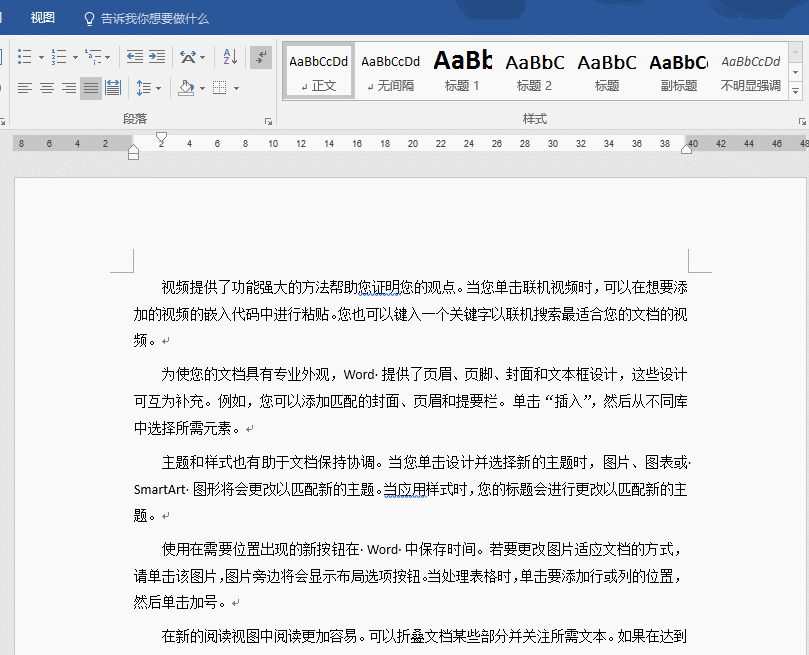Viewport: 809px width, 655px height.
Task: Click the decrease indent icon
Action: tap(134, 57)
